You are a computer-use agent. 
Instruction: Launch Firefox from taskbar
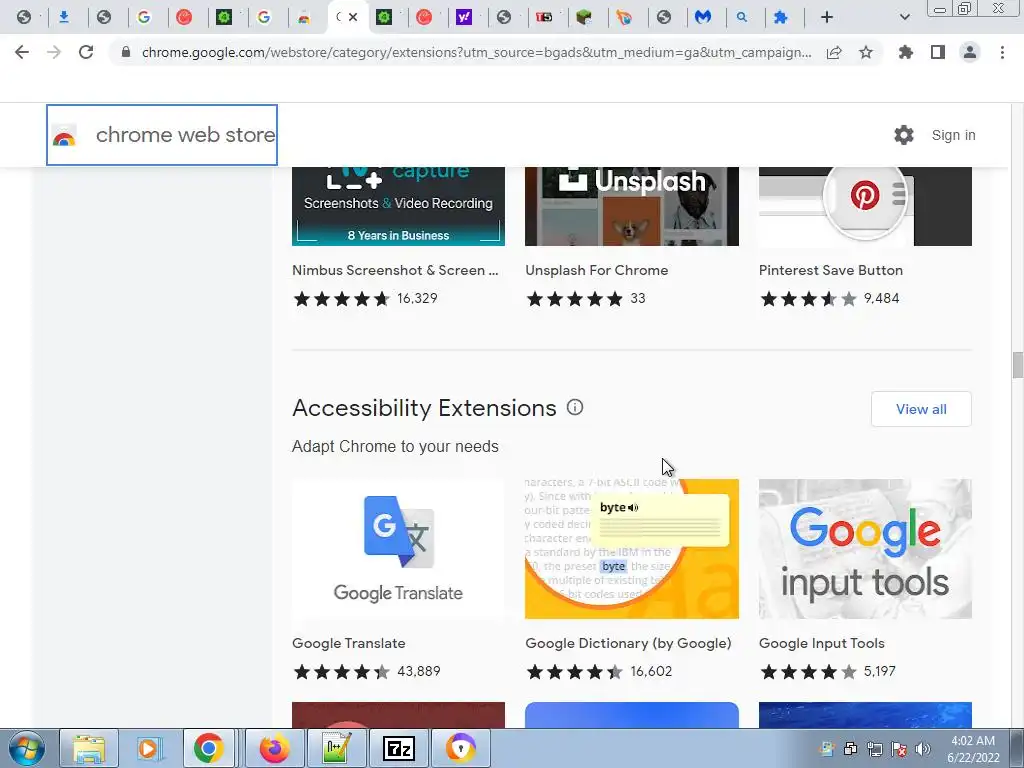click(274, 748)
